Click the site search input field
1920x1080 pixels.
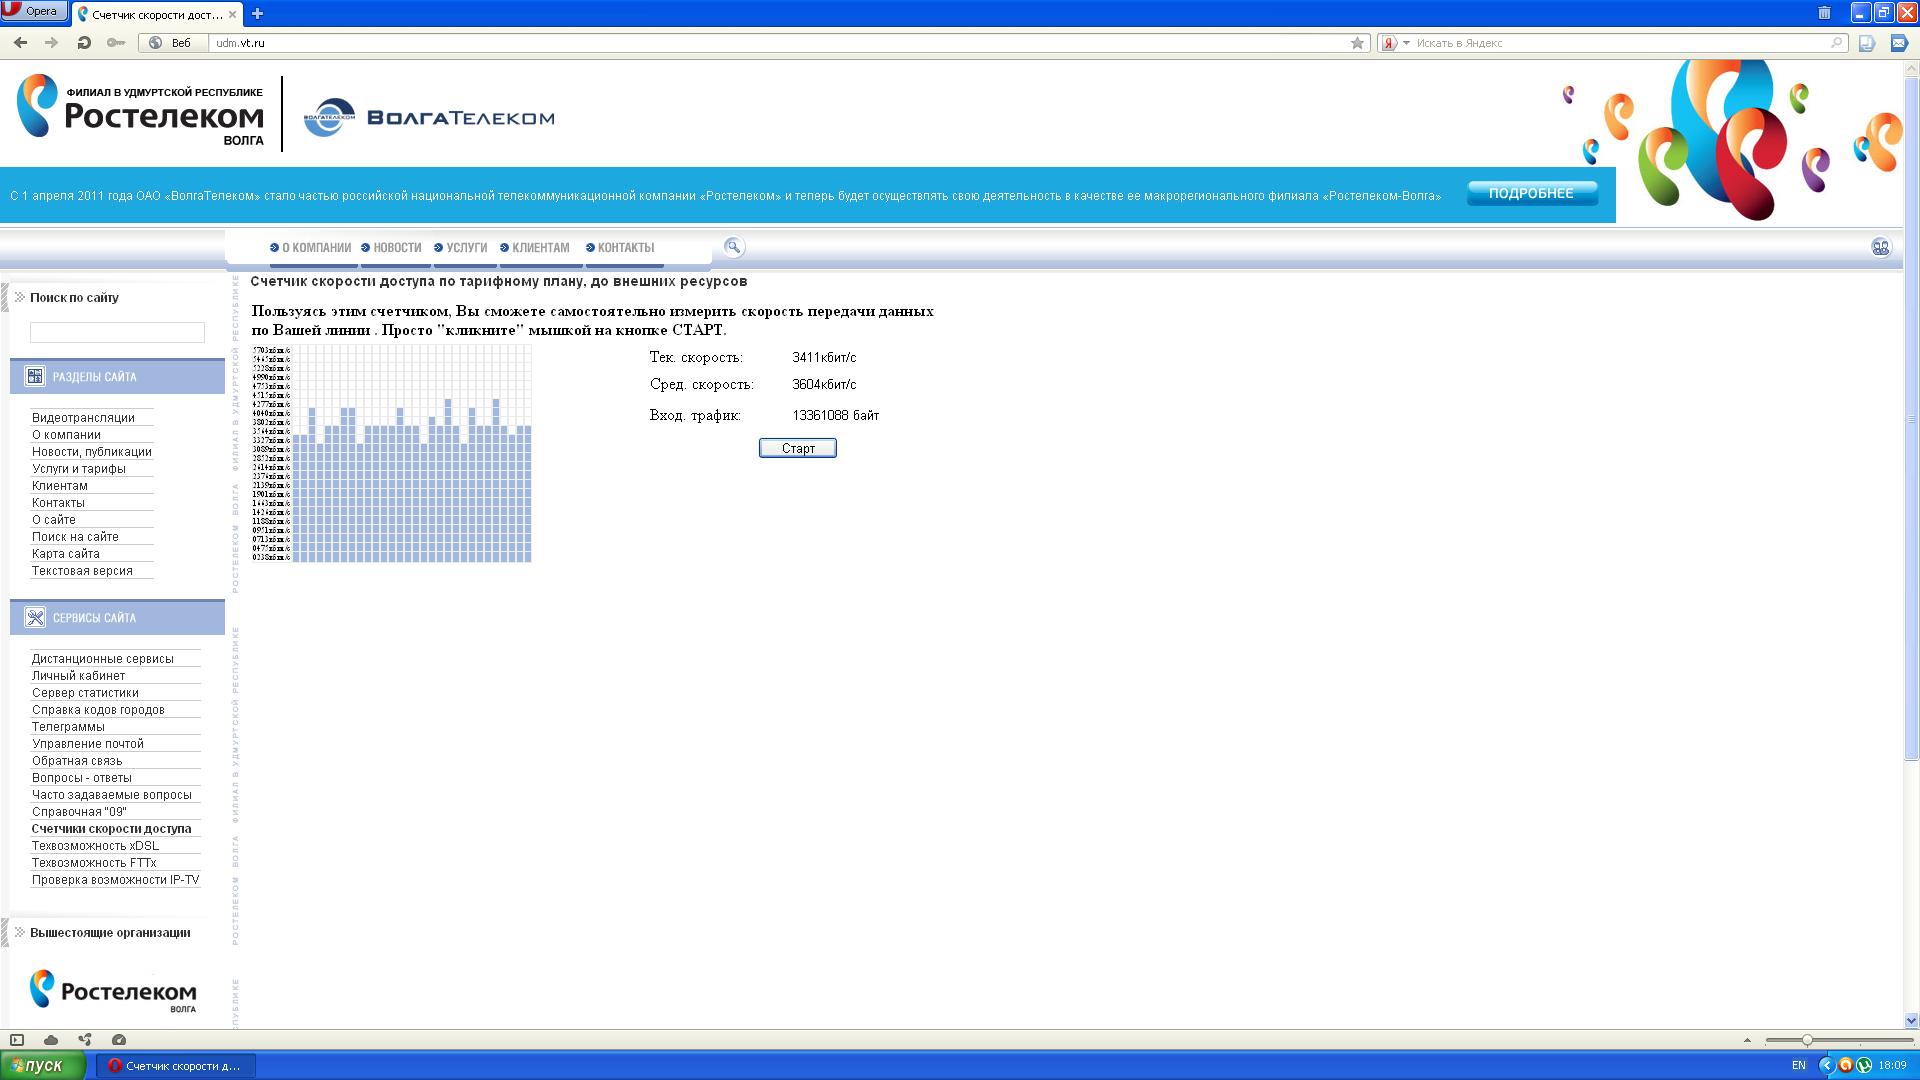click(117, 332)
